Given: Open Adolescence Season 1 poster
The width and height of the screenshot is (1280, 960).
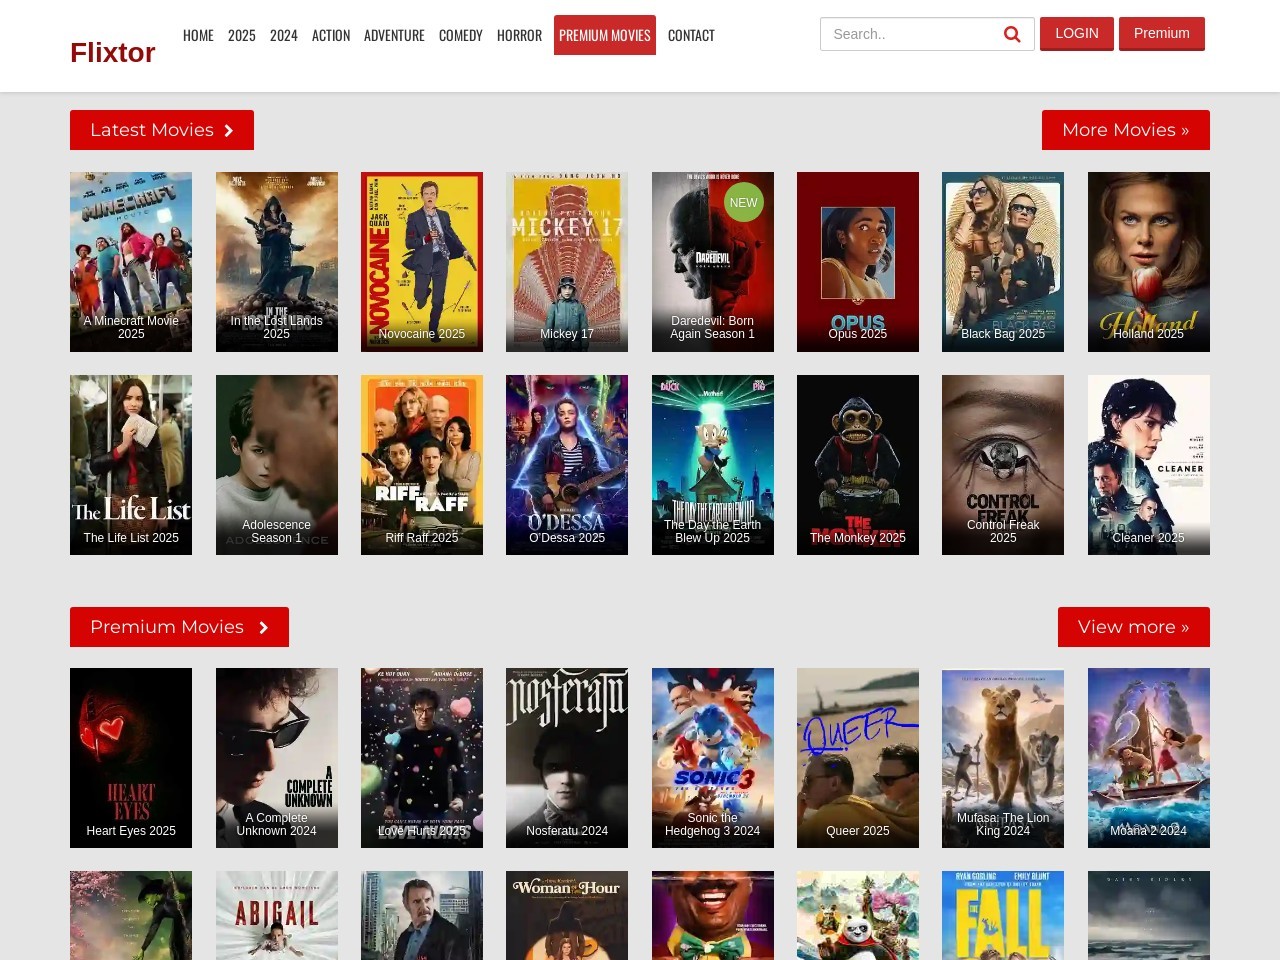Looking at the screenshot, I should (277, 465).
